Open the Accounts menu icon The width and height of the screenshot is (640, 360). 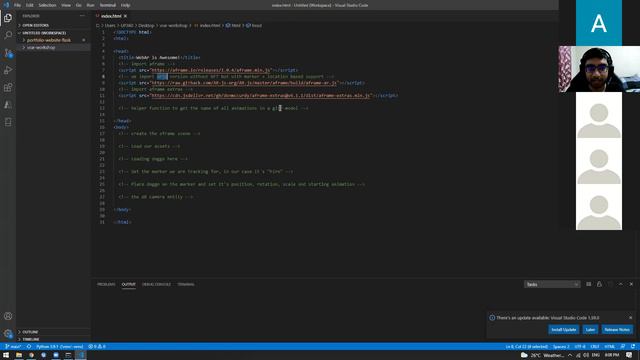pyautogui.click(x=8, y=316)
